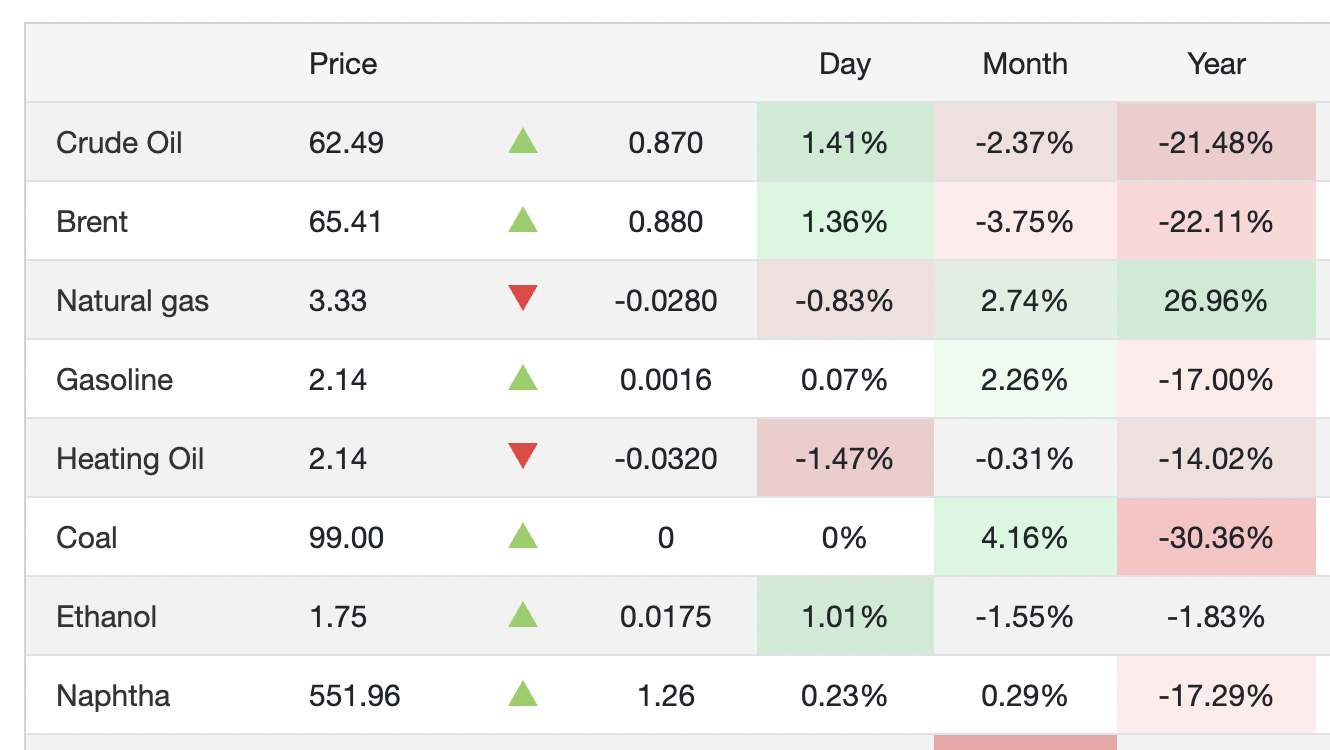Click the red down arrow in Natural gas row

523,298
